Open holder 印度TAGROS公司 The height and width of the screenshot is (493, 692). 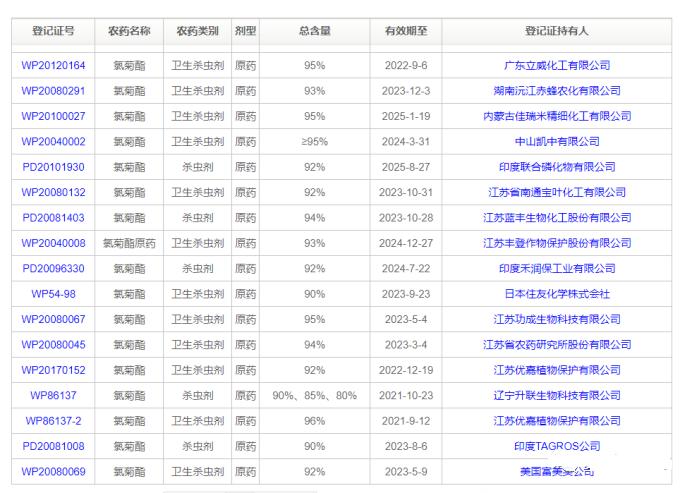click(x=557, y=446)
